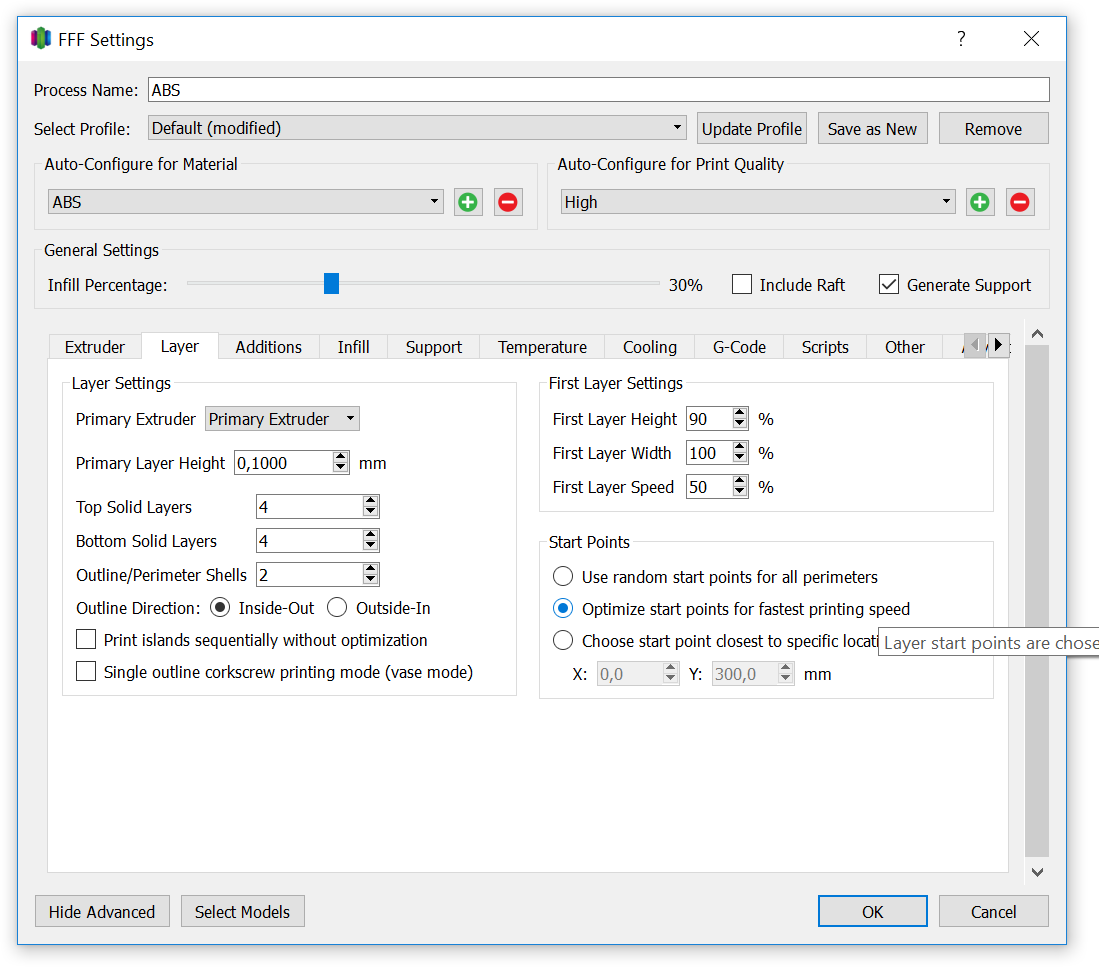Click the scrollbar up arrow
Screen dimensions: 1099x967
(1037, 334)
